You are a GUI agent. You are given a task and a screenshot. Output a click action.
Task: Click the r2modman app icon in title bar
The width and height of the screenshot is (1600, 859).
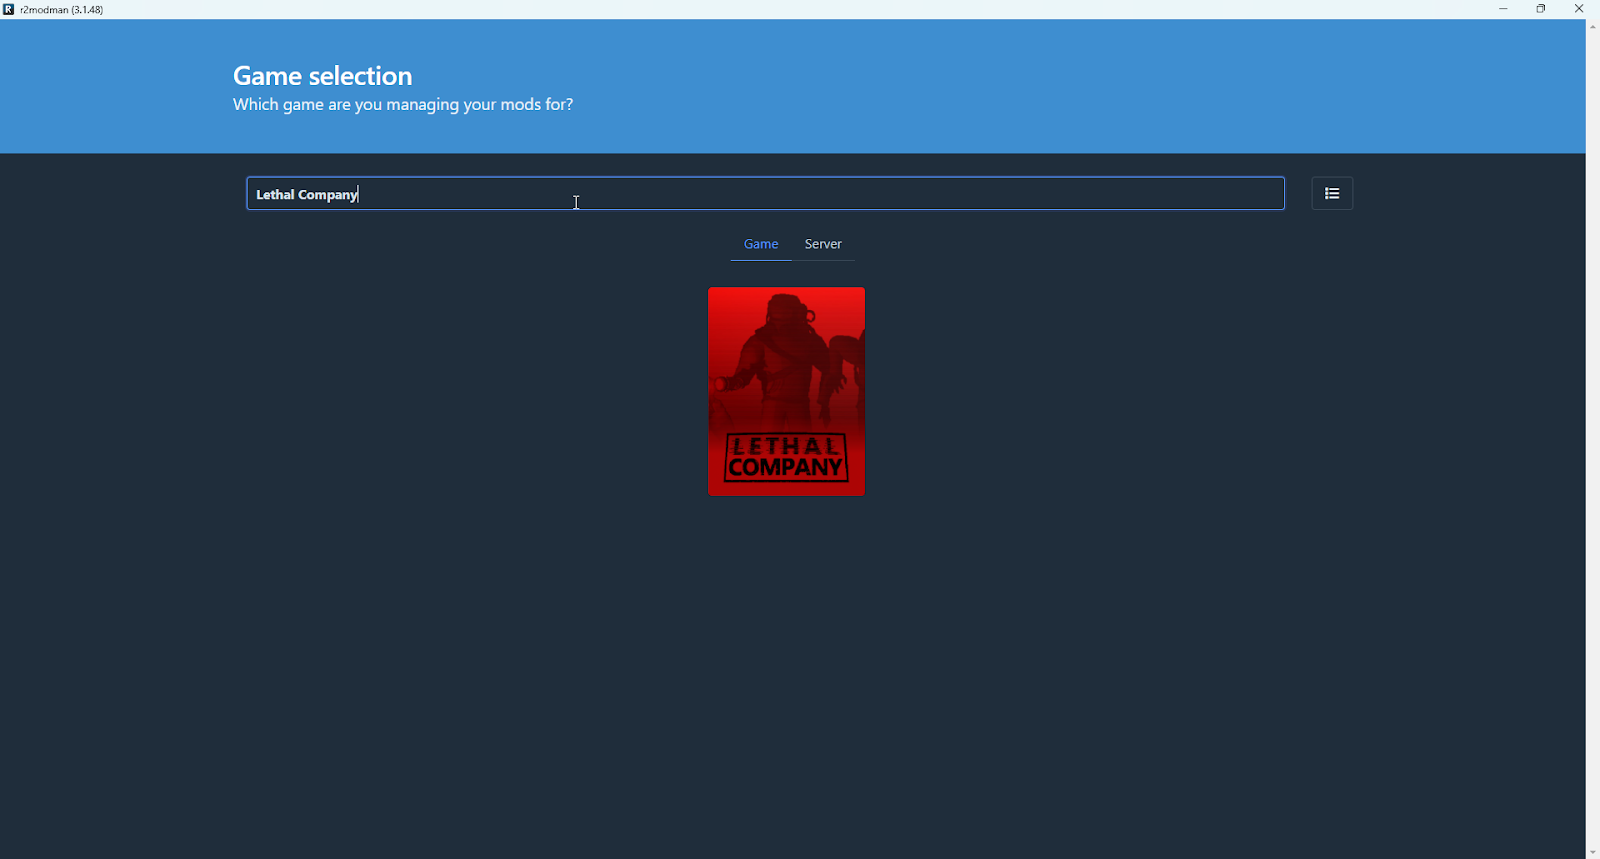(x=9, y=9)
